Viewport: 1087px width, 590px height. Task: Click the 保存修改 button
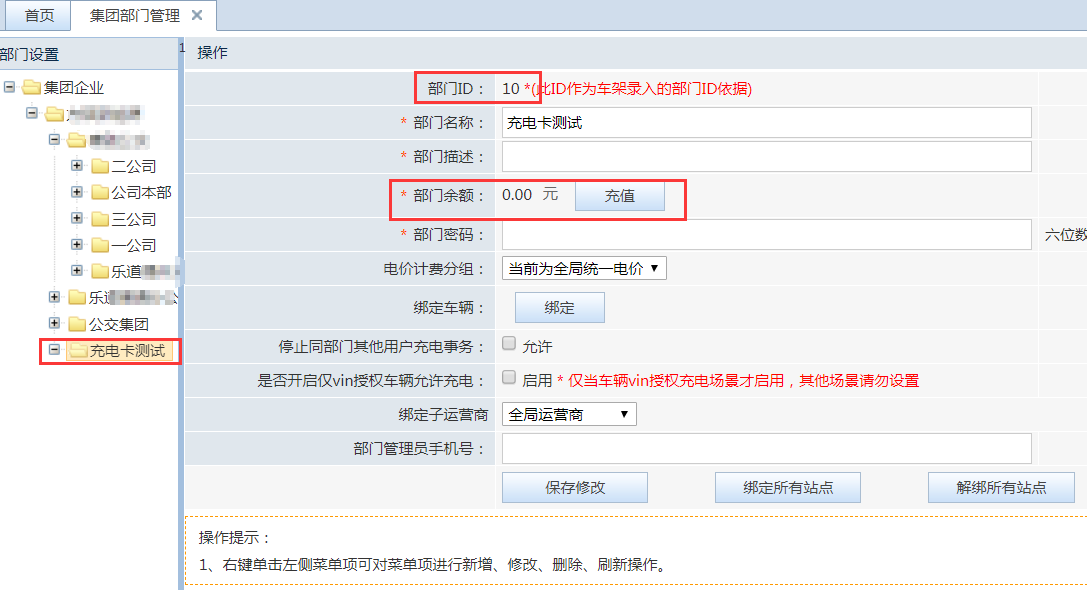(575, 487)
